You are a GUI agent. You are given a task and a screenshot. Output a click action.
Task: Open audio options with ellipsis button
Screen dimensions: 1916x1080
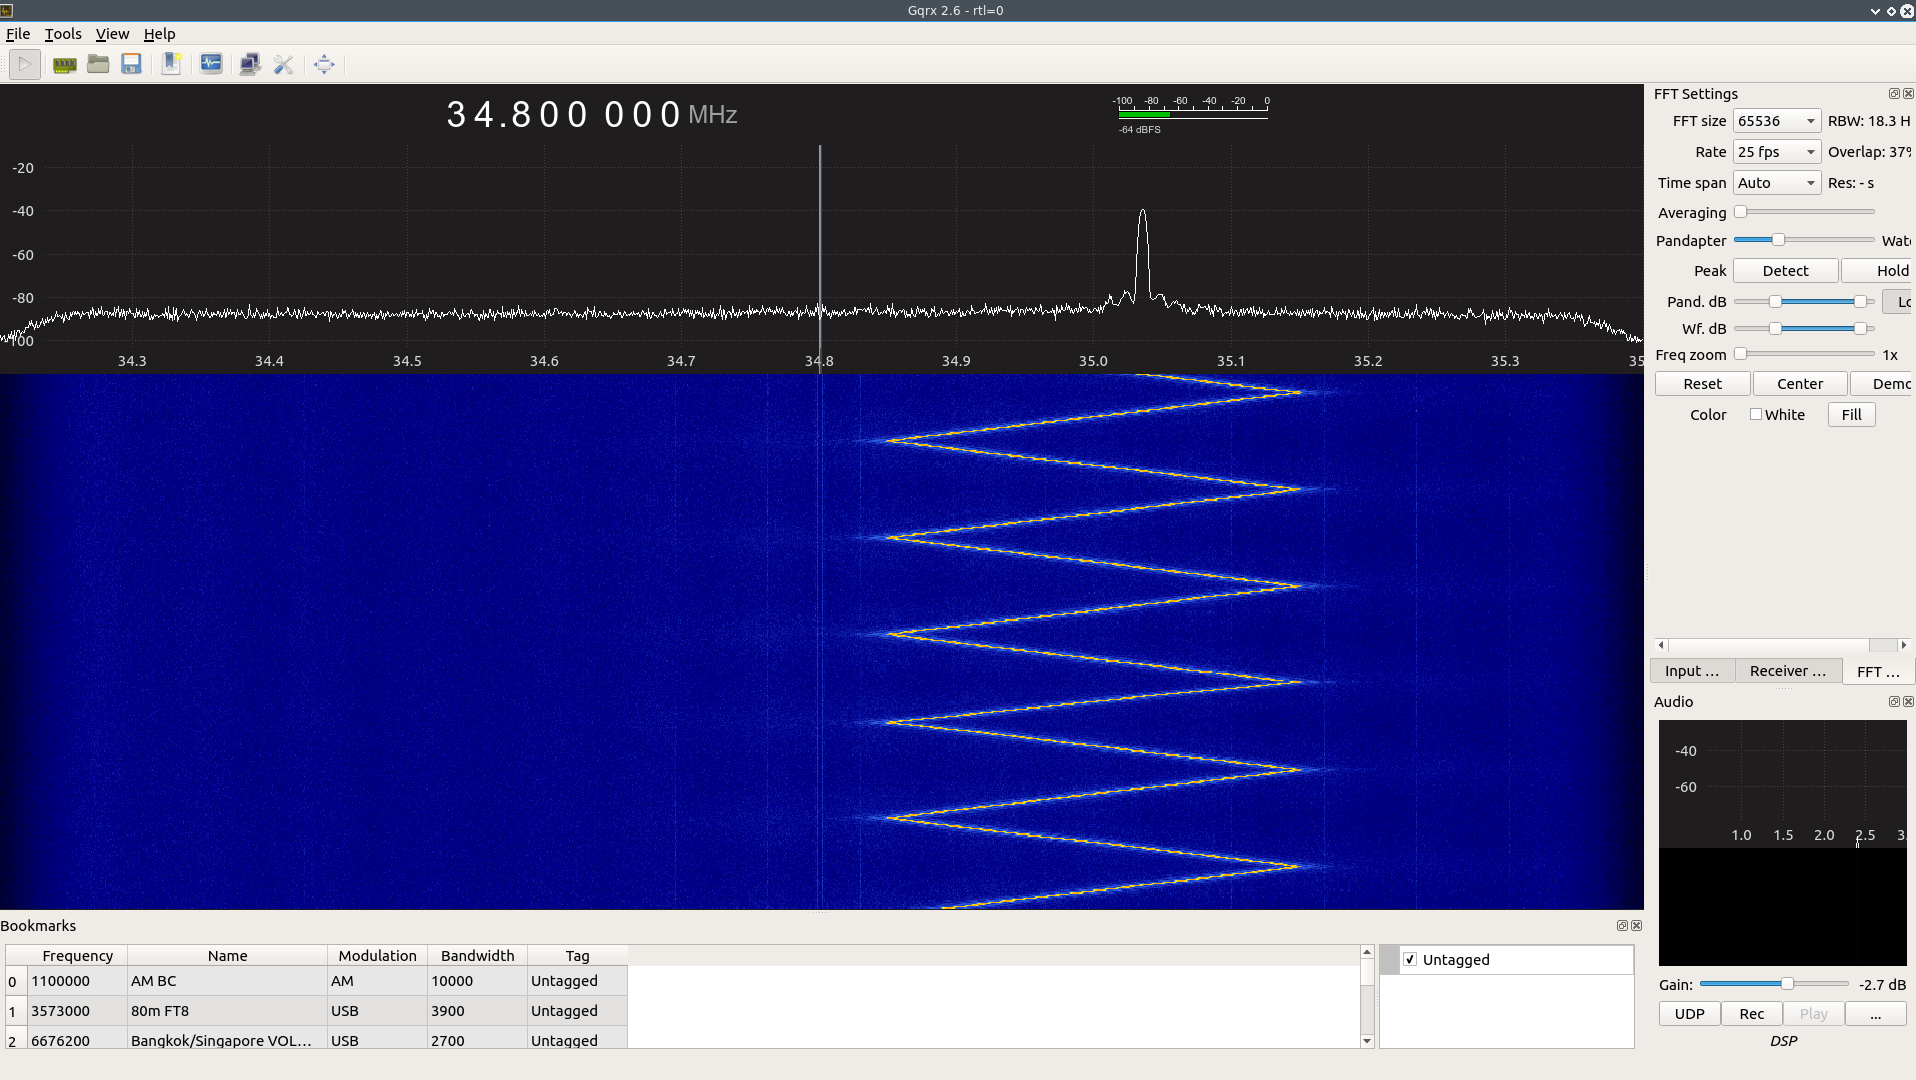[x=1875, y=1014]
